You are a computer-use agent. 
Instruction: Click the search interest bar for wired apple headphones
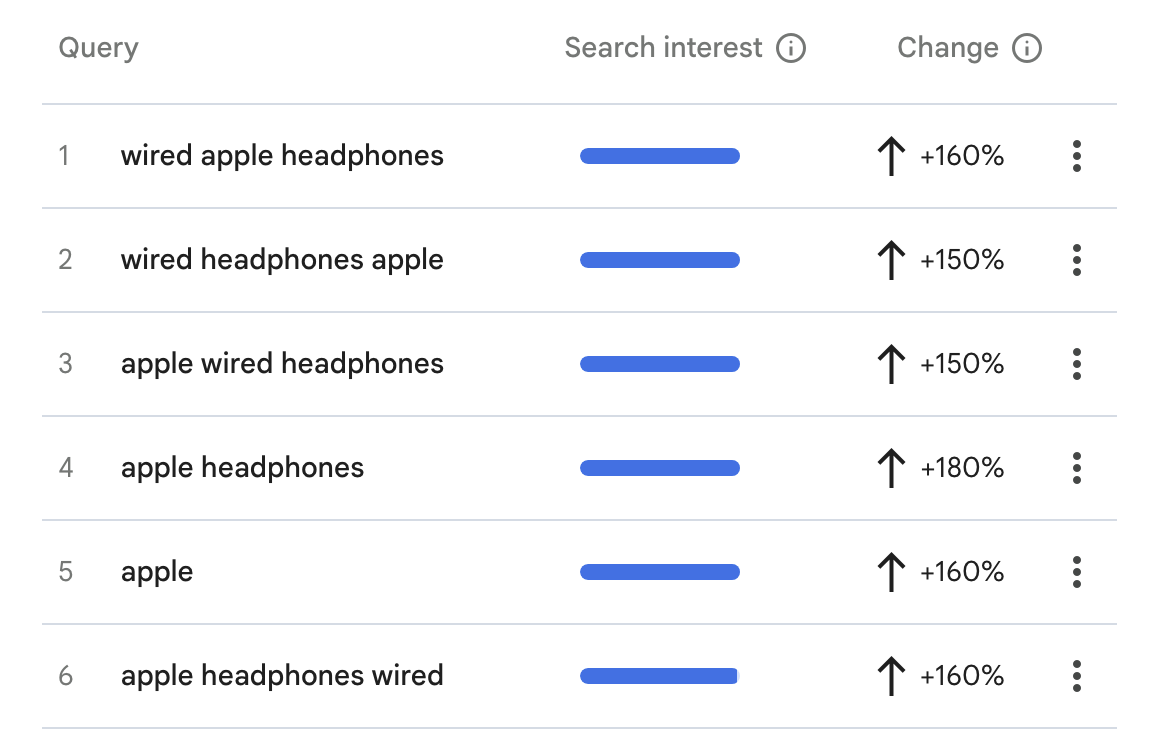pos(660,156)
